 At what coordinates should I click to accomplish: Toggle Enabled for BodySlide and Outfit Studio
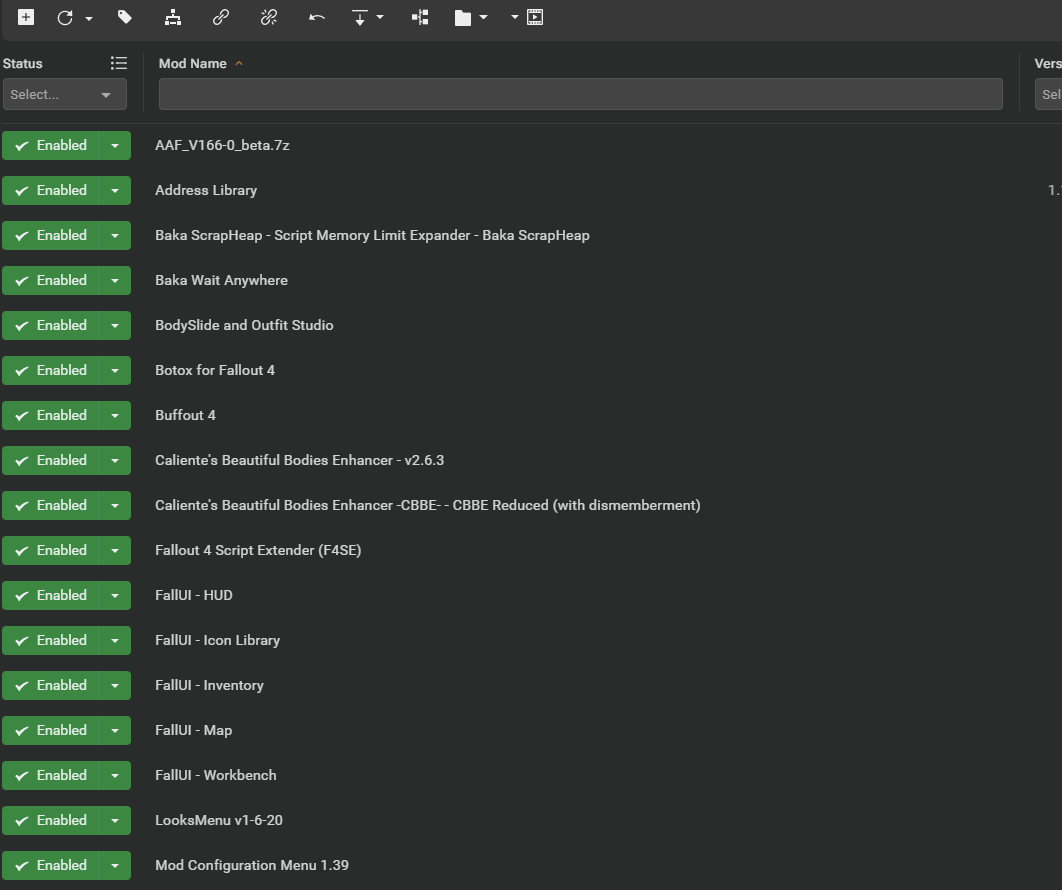pos(51,325)
